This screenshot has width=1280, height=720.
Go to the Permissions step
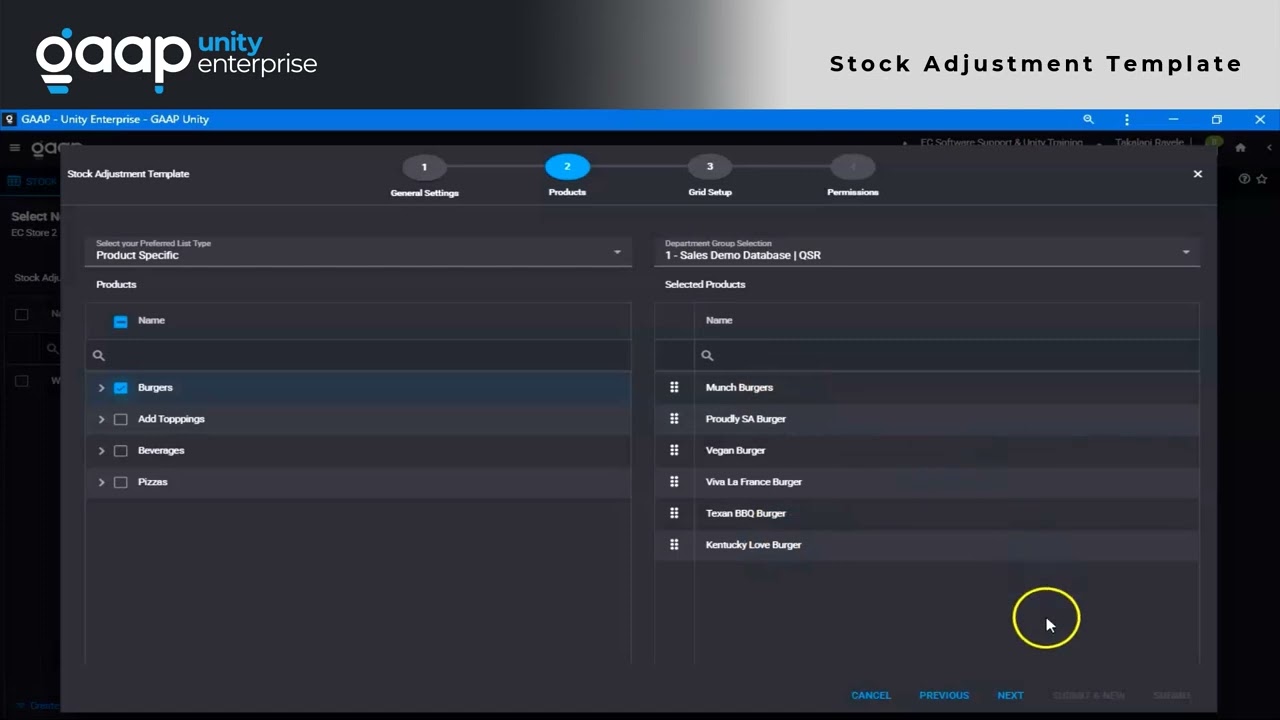(x=853, y=167)
